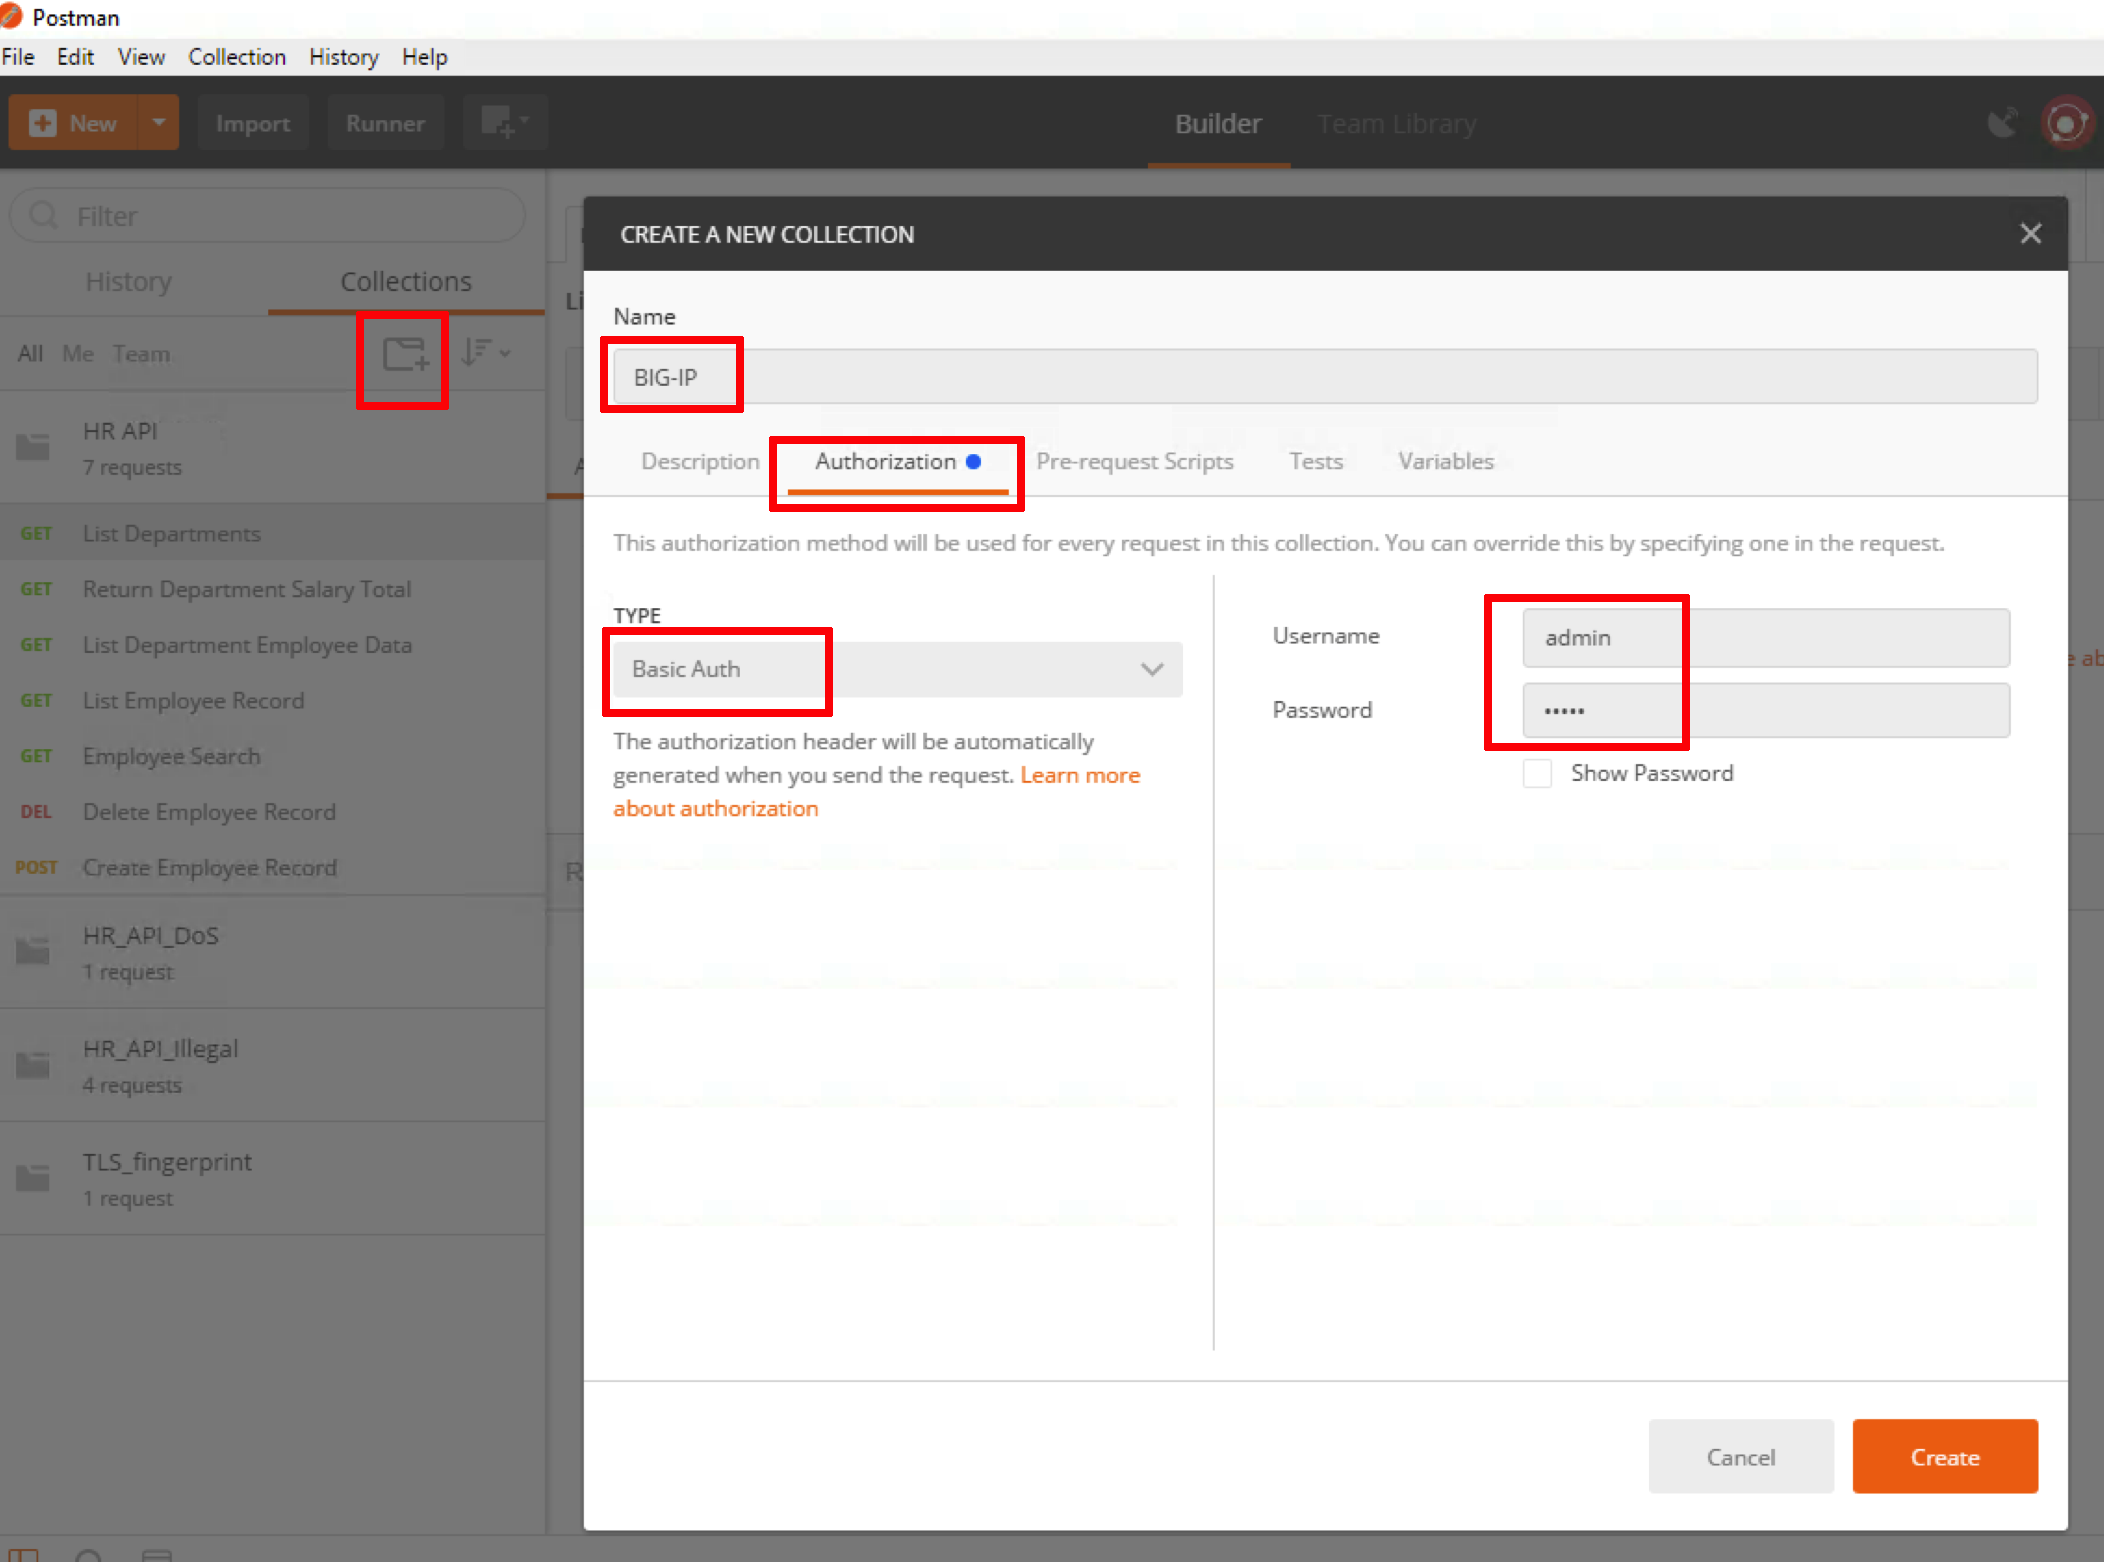This screenshot has height=1562, width=2104.
Task: Switch to the History sidebar tab
Action: click(x=129, y=282)
